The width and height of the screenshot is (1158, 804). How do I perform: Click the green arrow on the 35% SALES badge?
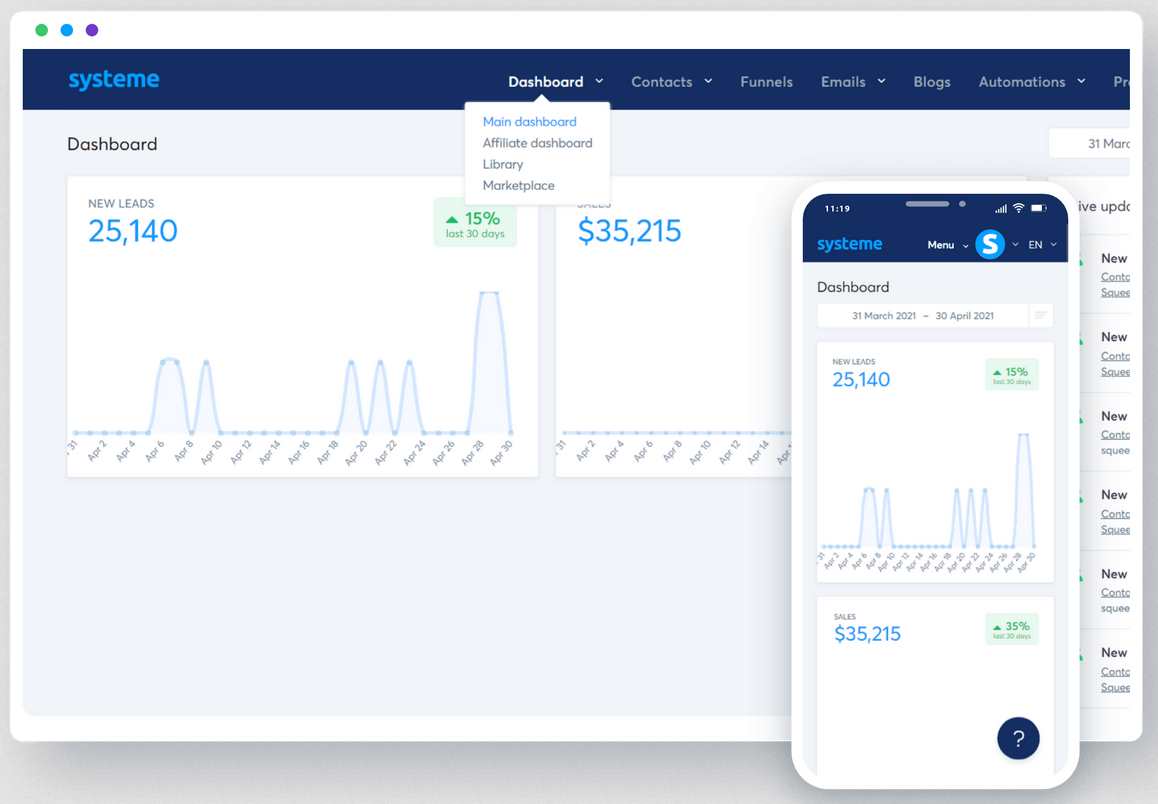tap(997, 628)
